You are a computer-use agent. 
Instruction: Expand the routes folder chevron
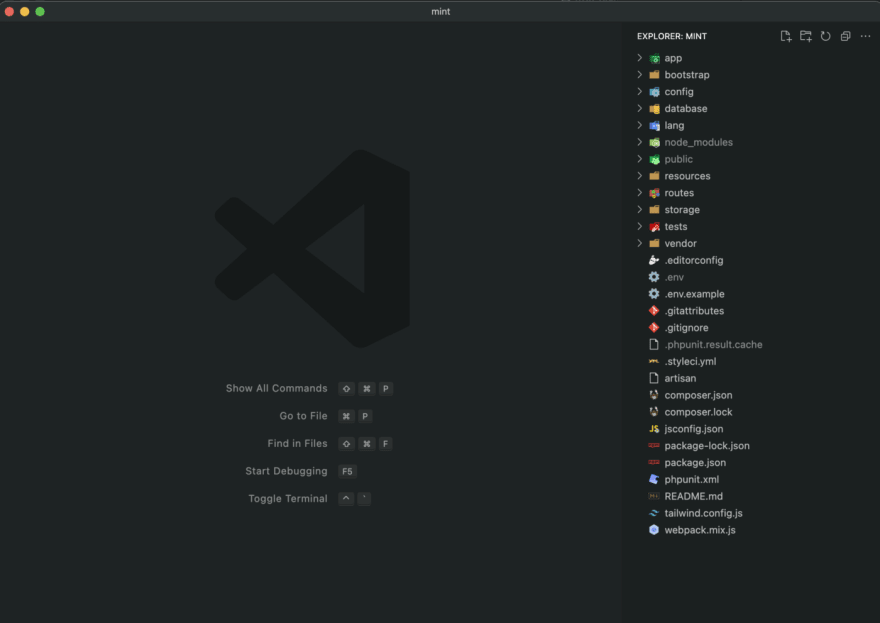pyautogui.click(x=639, y=193)
